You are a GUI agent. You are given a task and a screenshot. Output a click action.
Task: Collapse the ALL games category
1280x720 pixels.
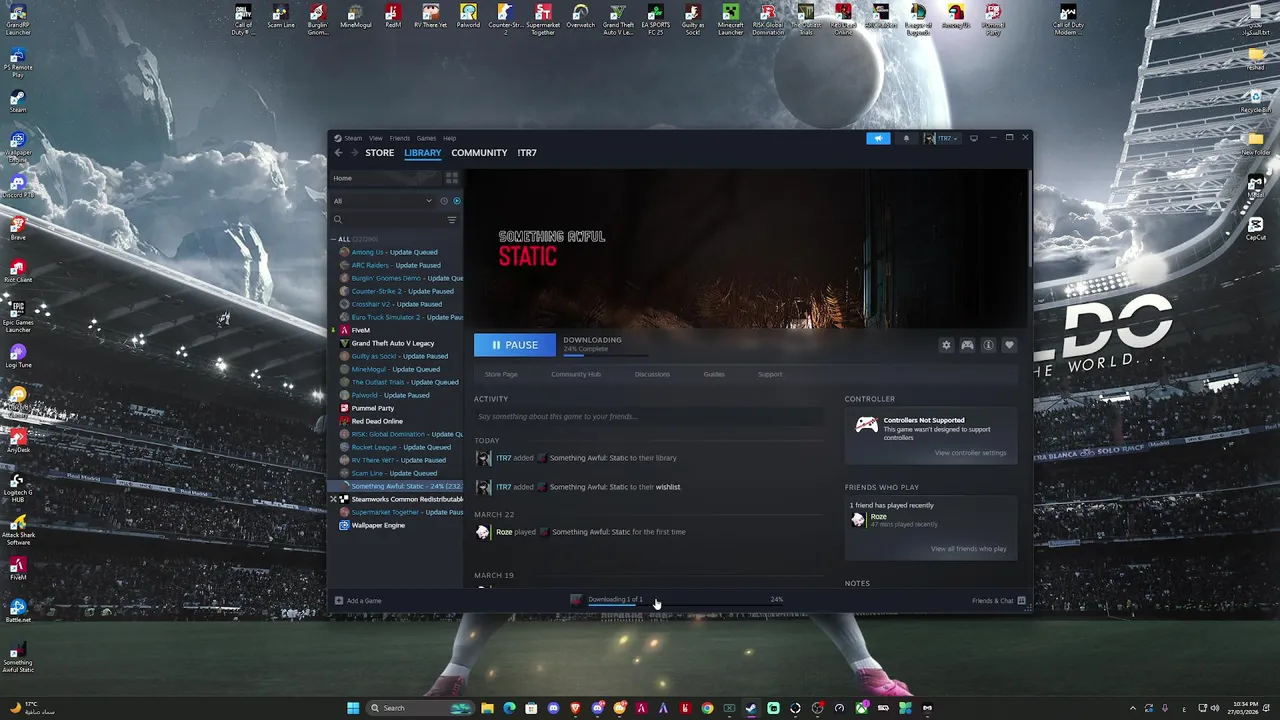click(334, 239)
